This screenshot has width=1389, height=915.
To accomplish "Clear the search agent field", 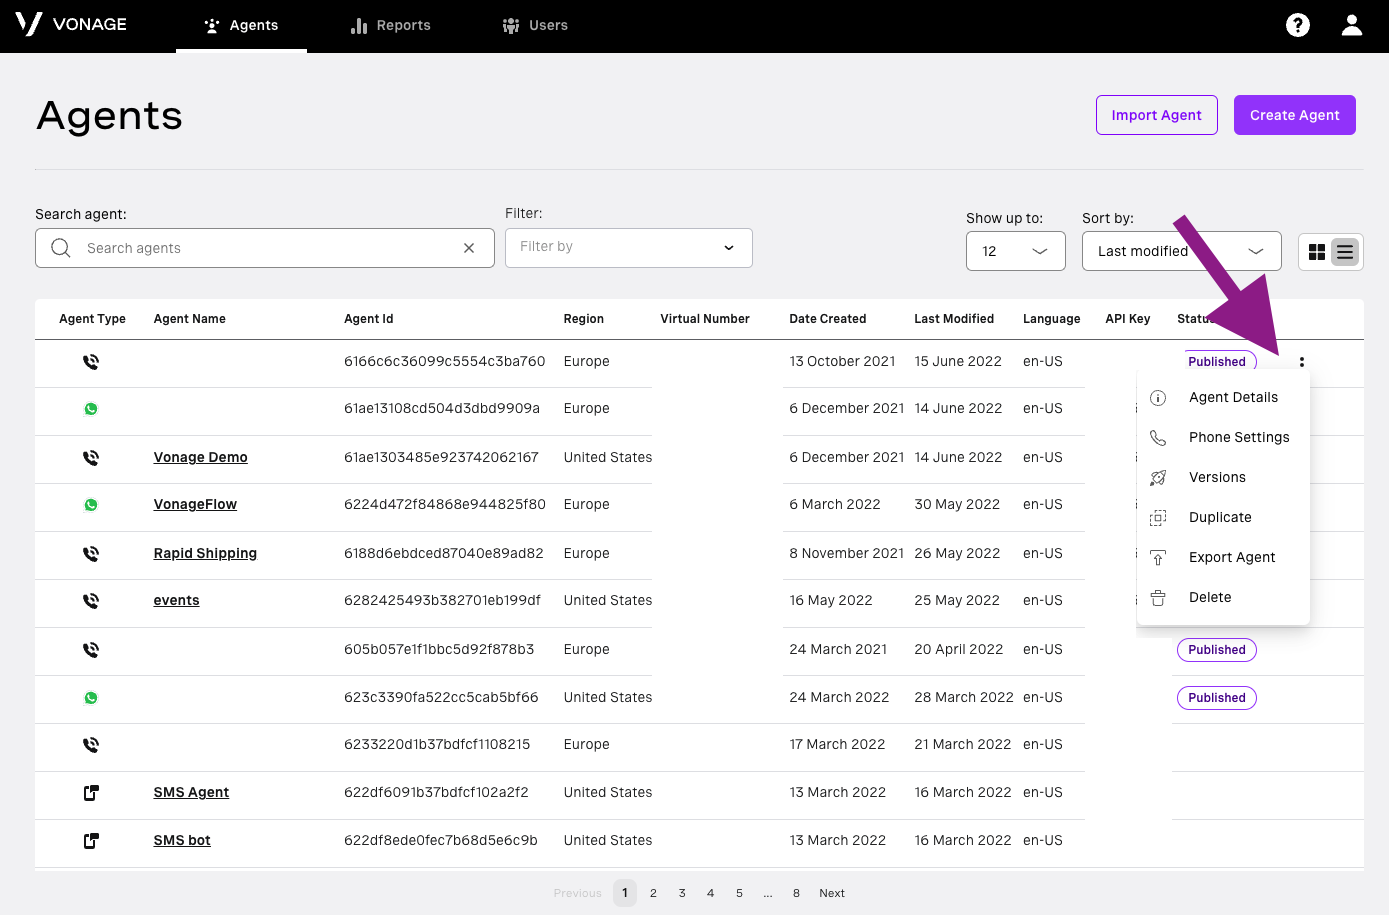I will (469, 248).
